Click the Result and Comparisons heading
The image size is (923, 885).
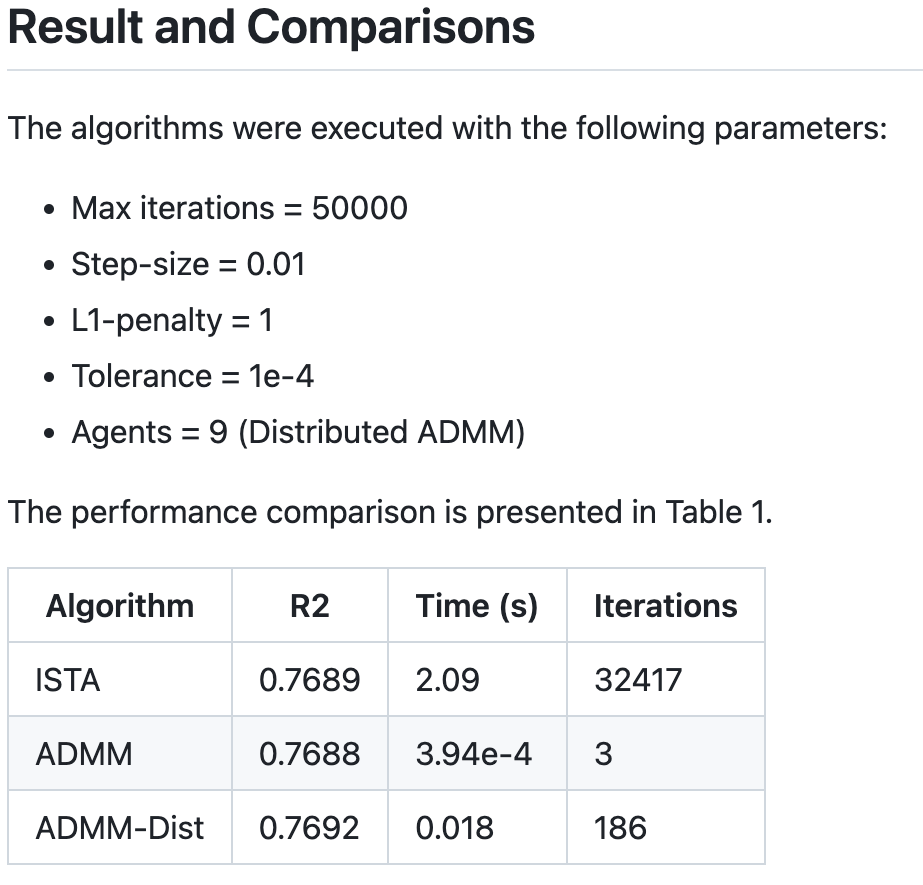coord(271,27)
